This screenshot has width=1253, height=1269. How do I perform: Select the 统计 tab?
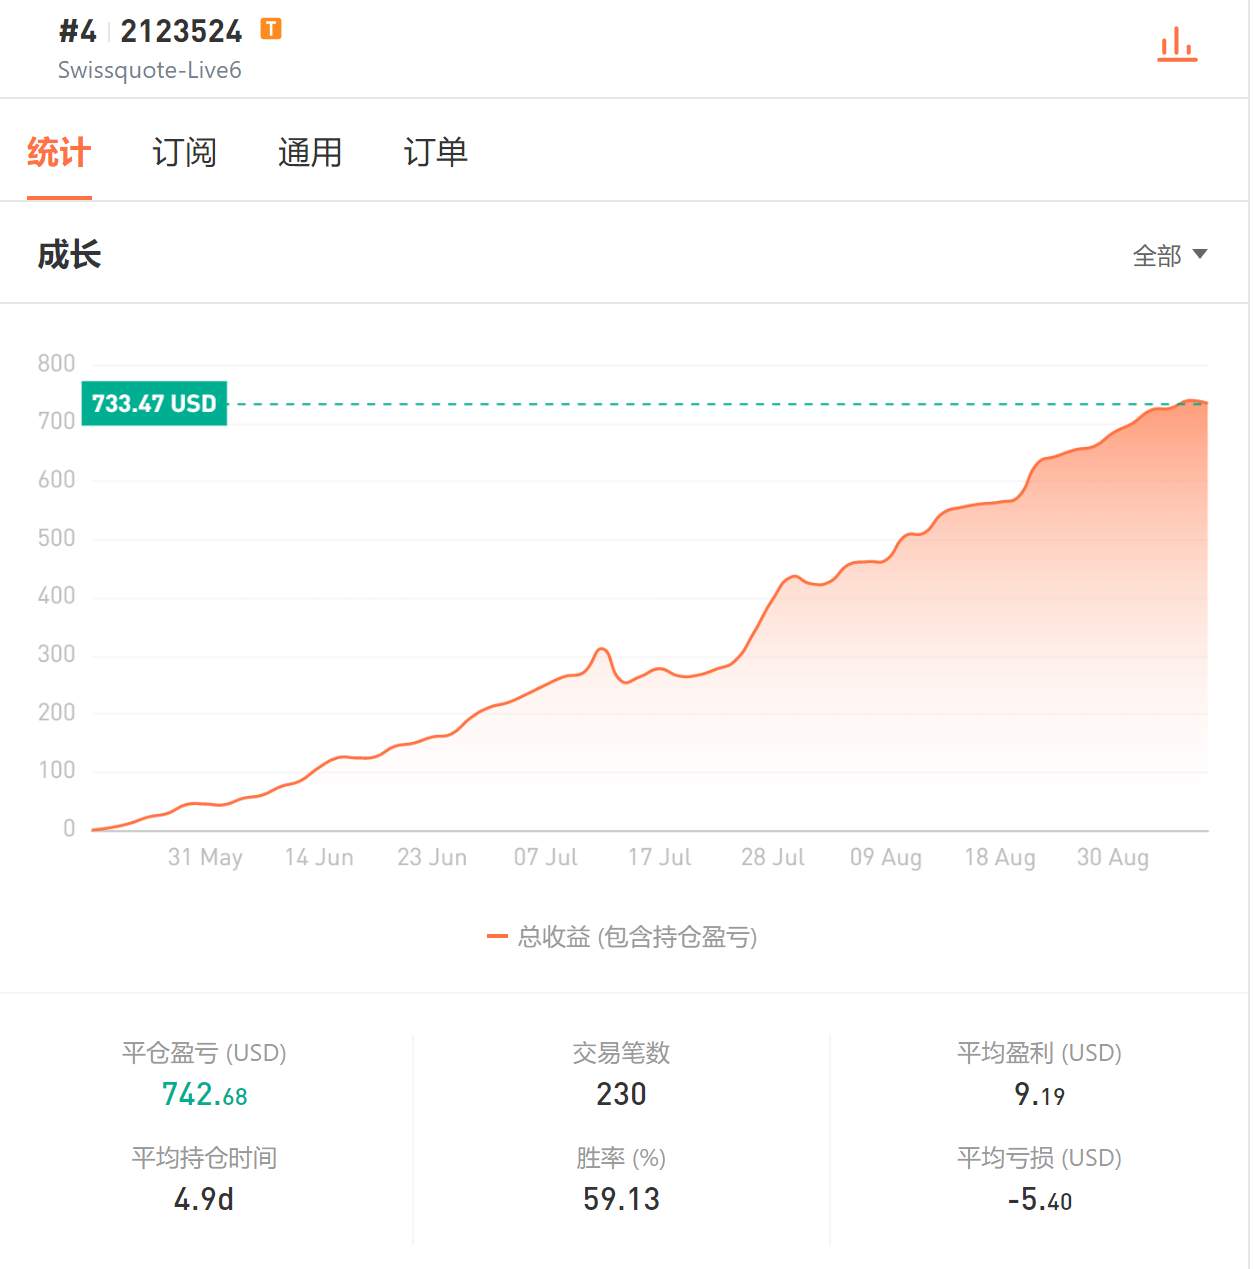point(59,152)
